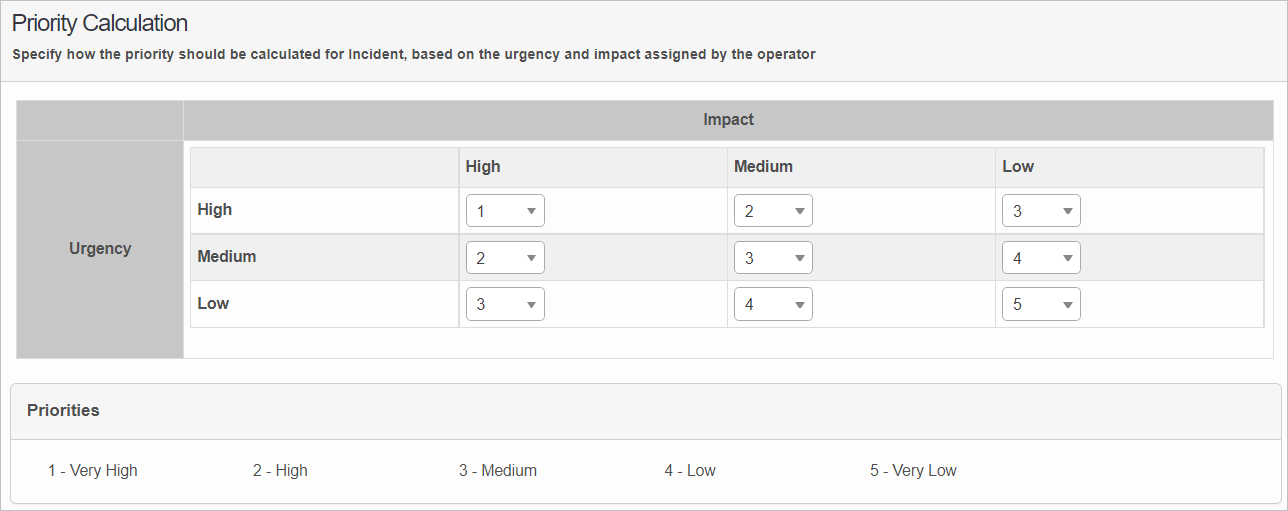Select the Medium impact column header

[x=763, y=167]
